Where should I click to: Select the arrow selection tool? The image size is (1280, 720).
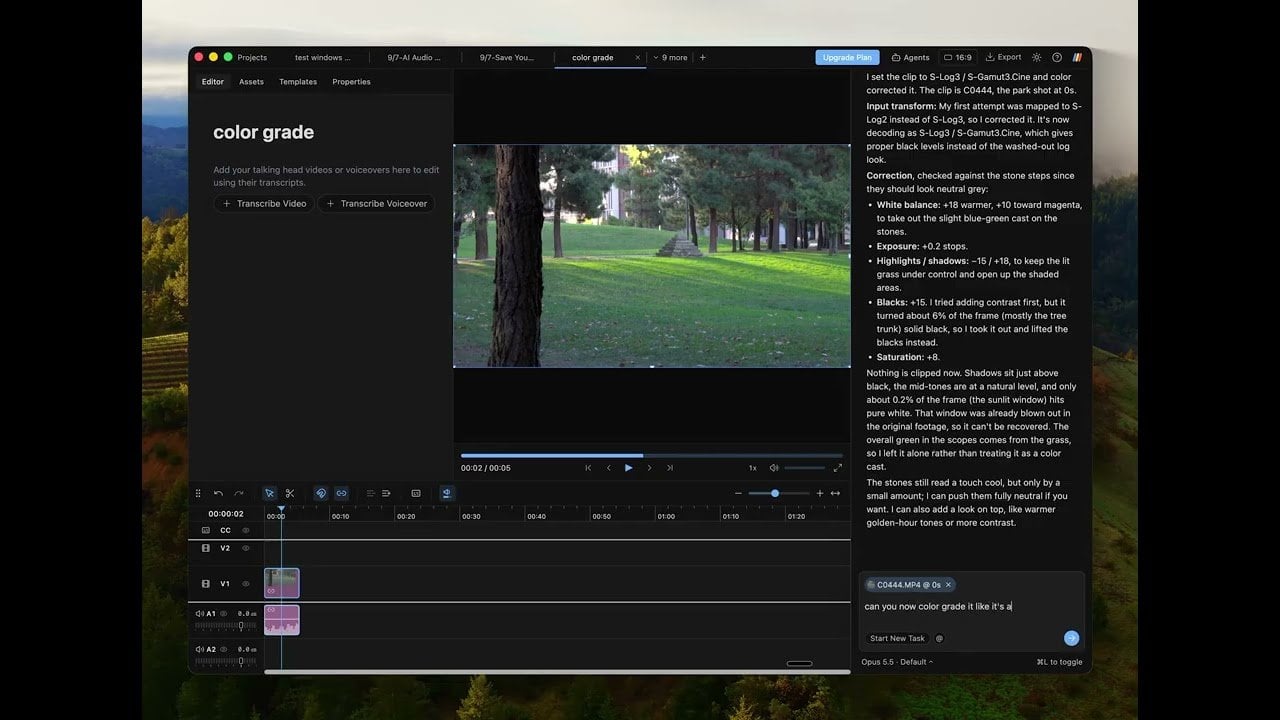pyautogui.click(x=269, y=493)
